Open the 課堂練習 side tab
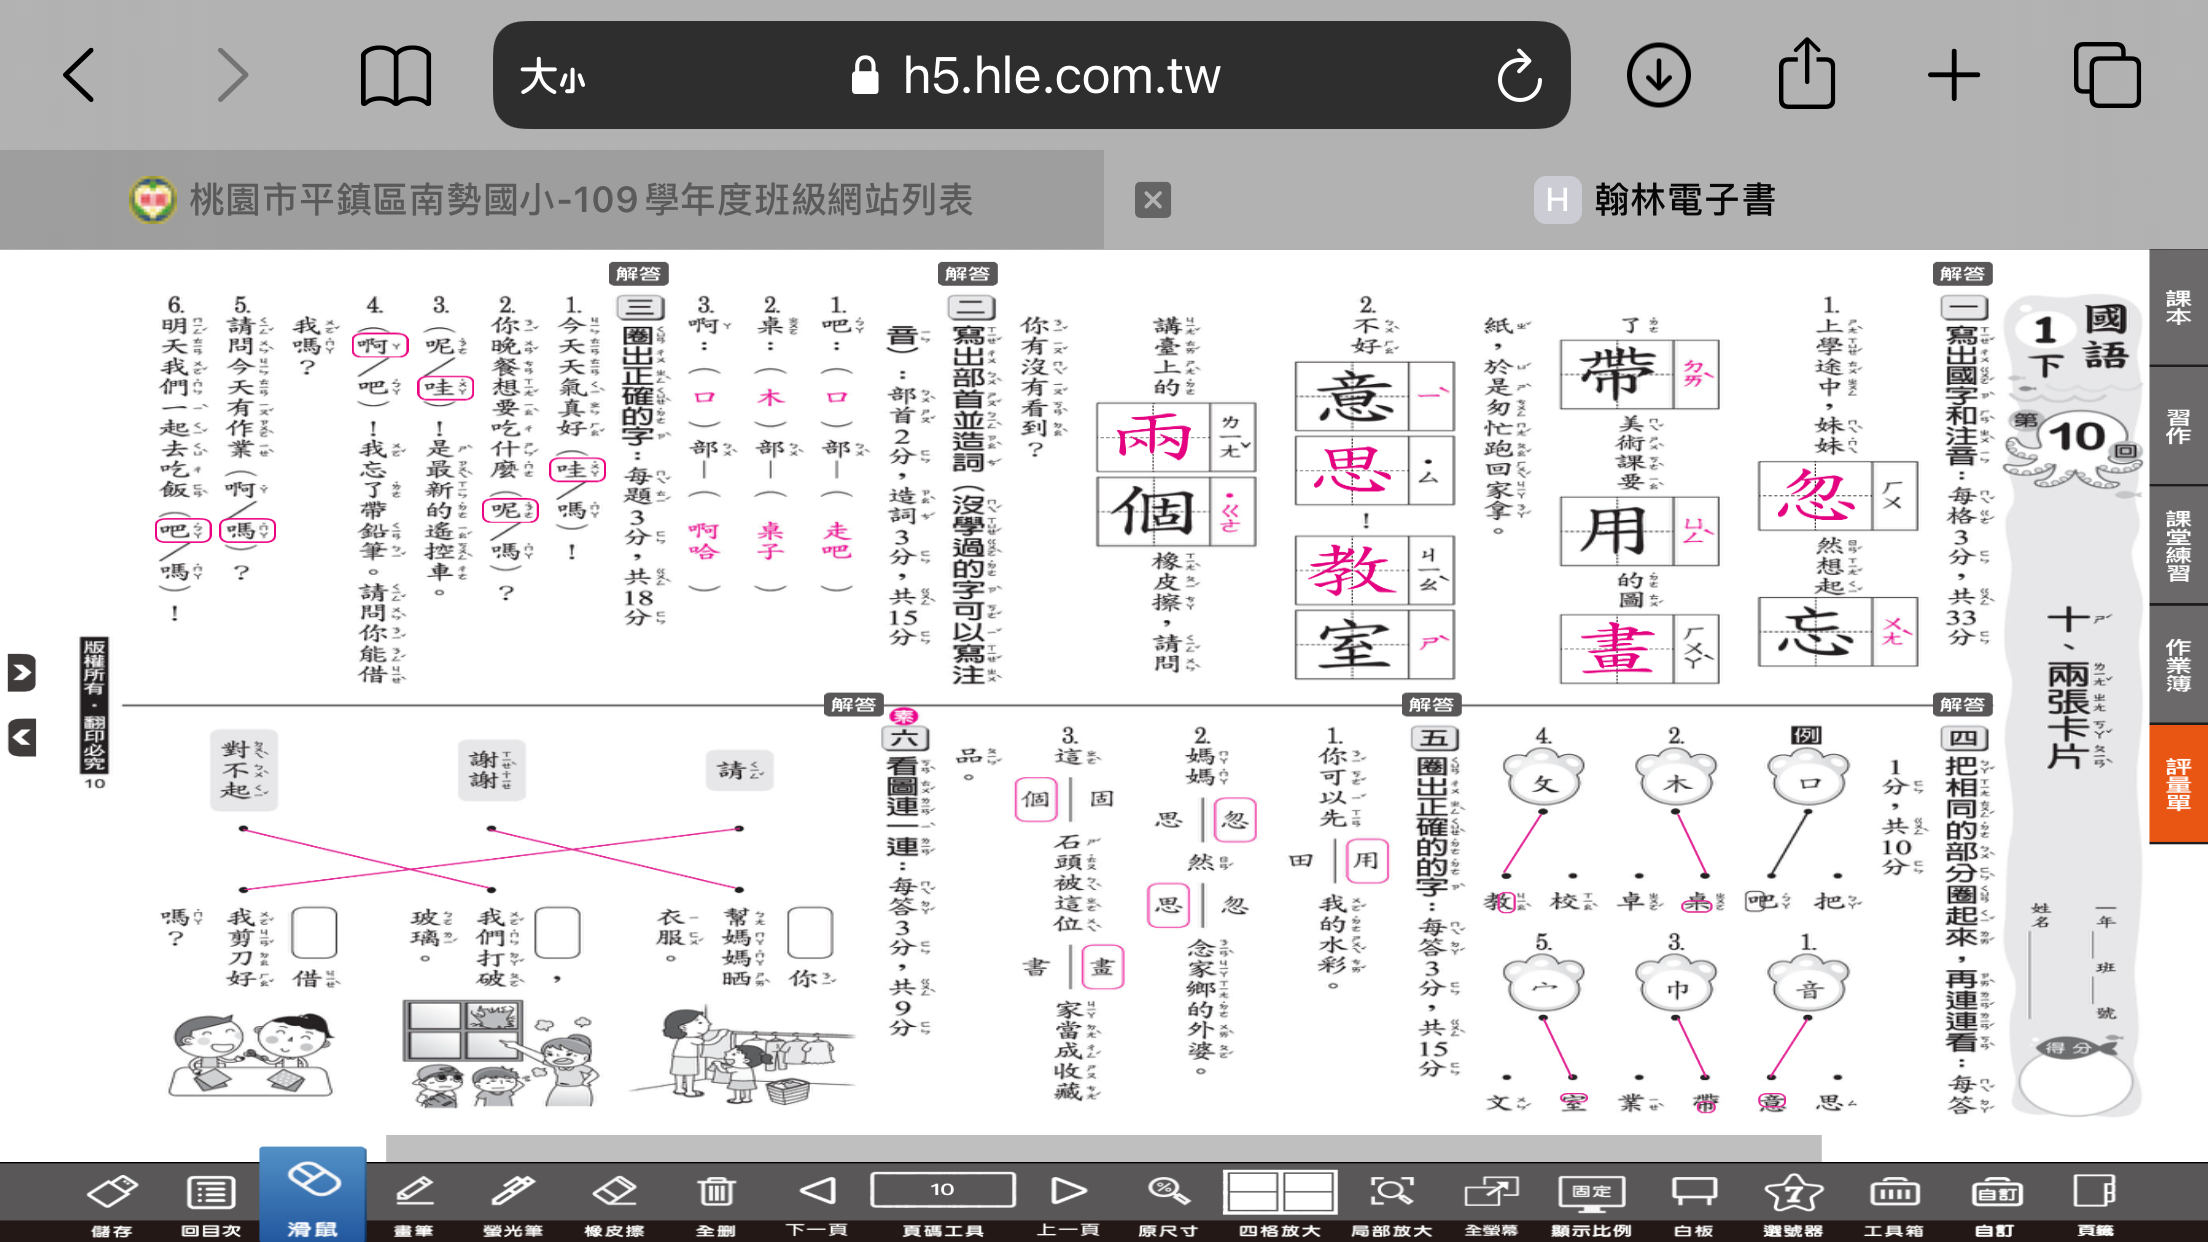Screen dimensions: 2208x1242 tap(2178, 545)
